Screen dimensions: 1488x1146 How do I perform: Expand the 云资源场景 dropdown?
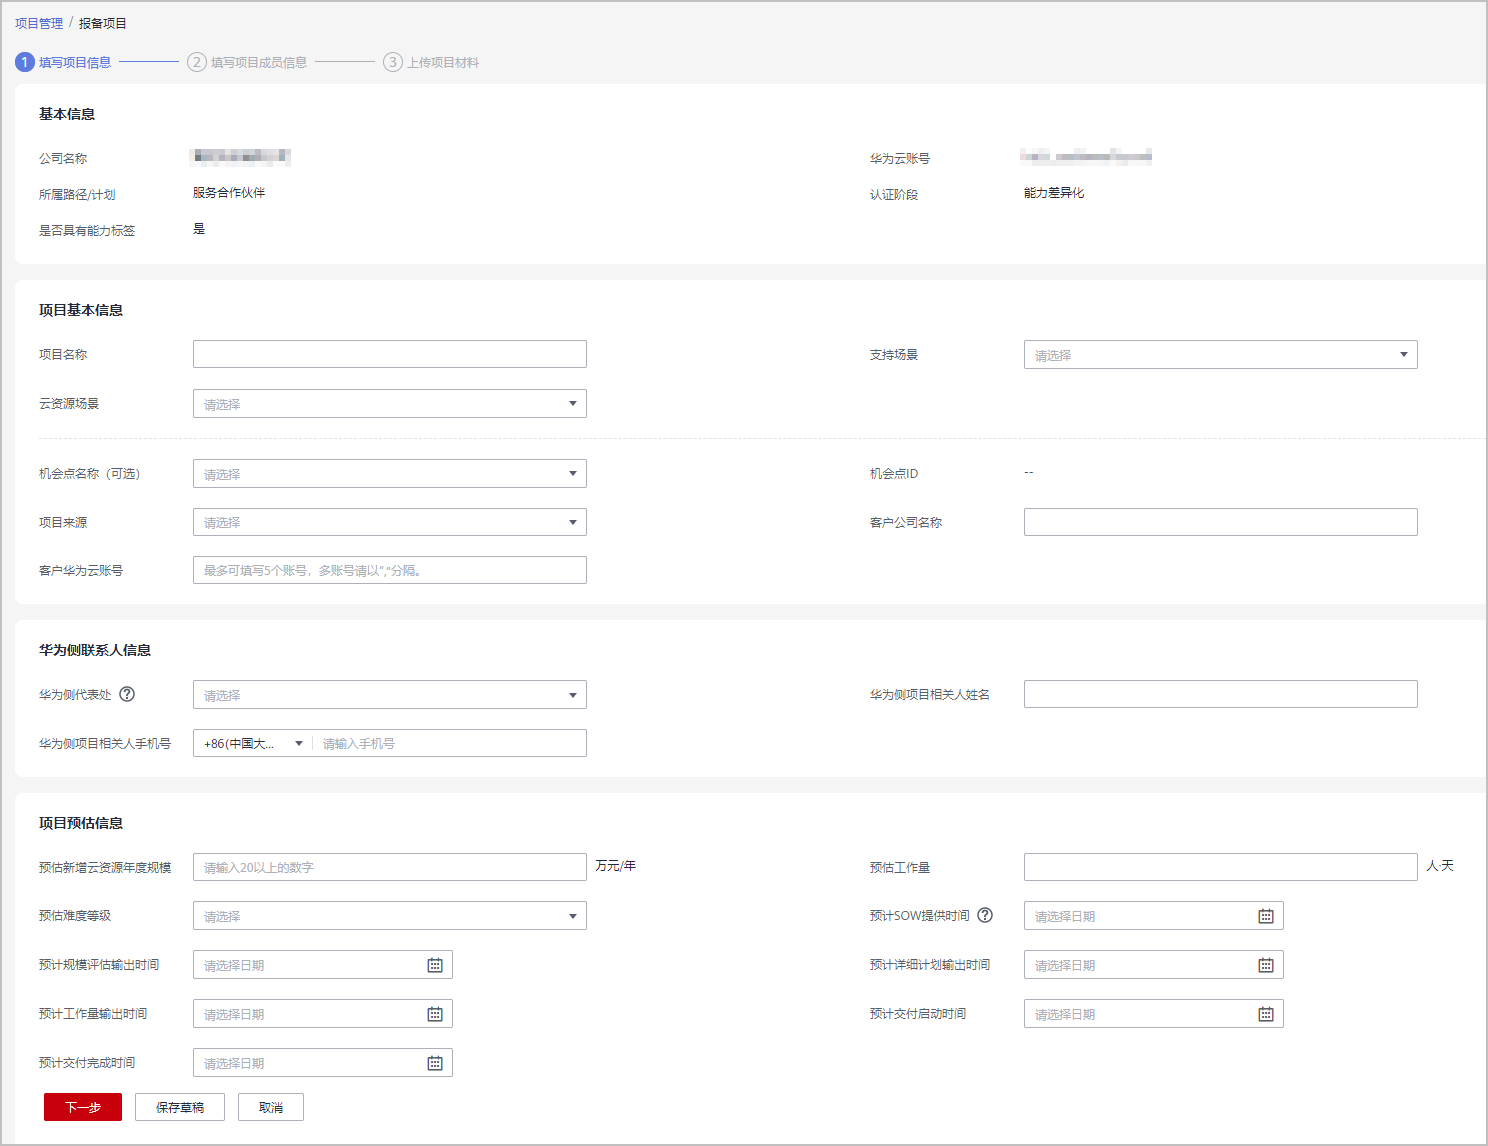tap(389, 404)
